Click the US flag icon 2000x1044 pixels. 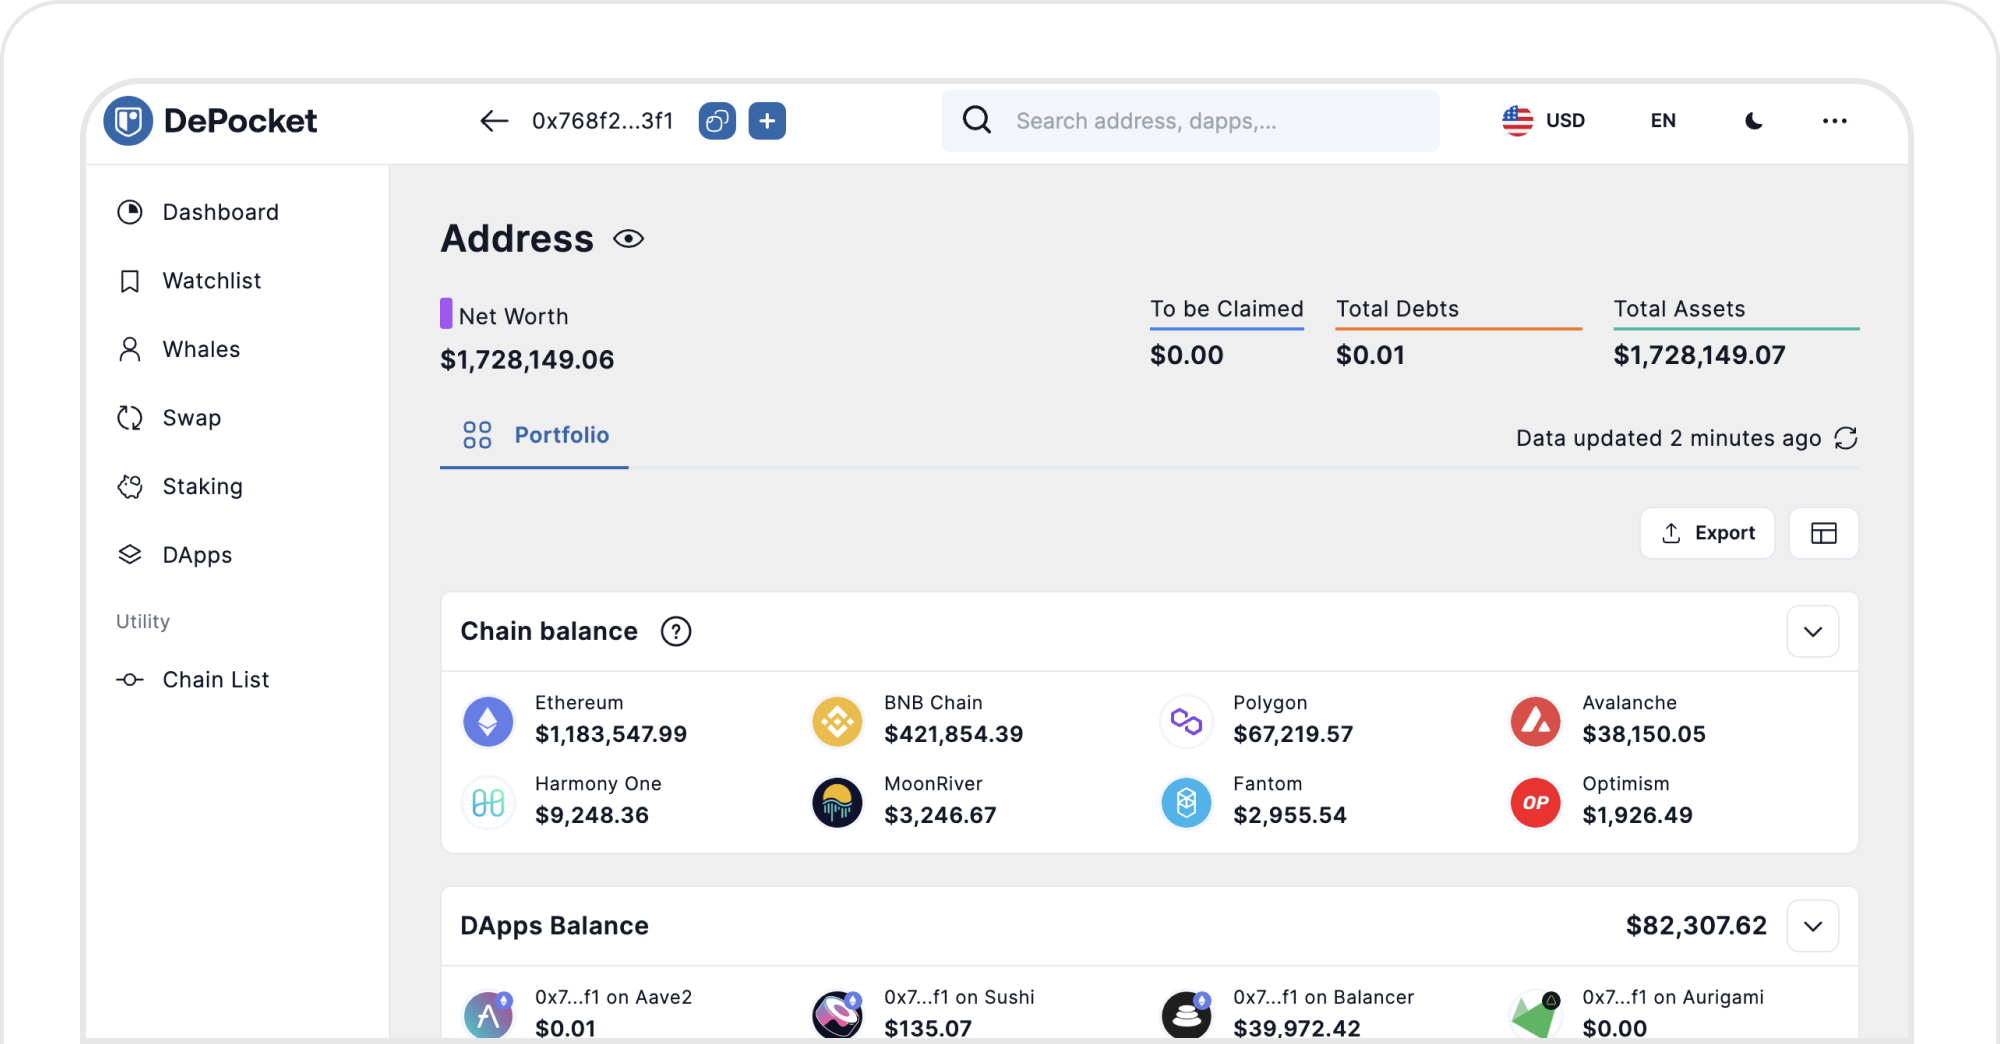[x=1517, y=121]
